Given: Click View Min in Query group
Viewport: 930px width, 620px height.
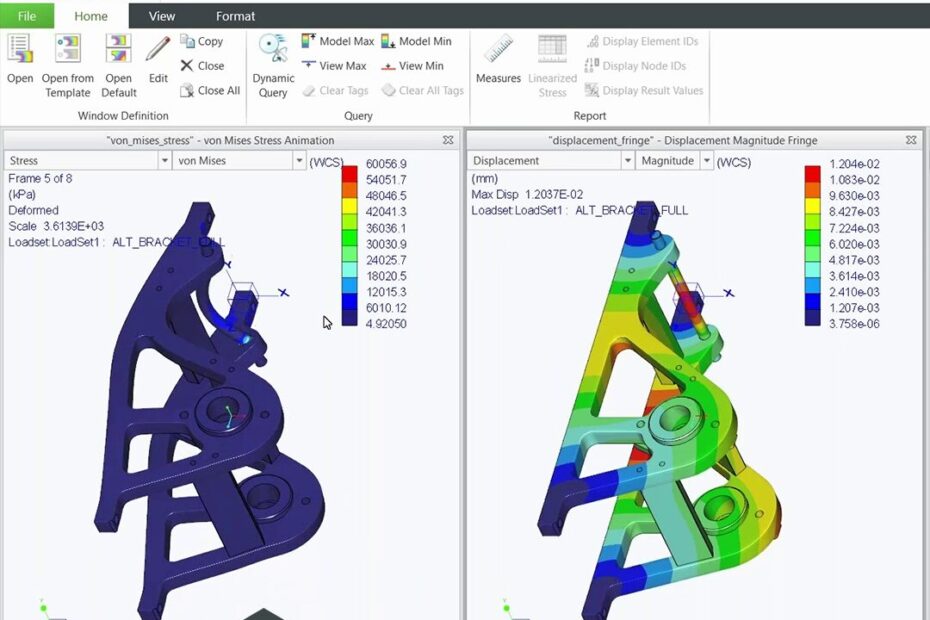Looking at the screenshot, I should click(x=412, y=66).
